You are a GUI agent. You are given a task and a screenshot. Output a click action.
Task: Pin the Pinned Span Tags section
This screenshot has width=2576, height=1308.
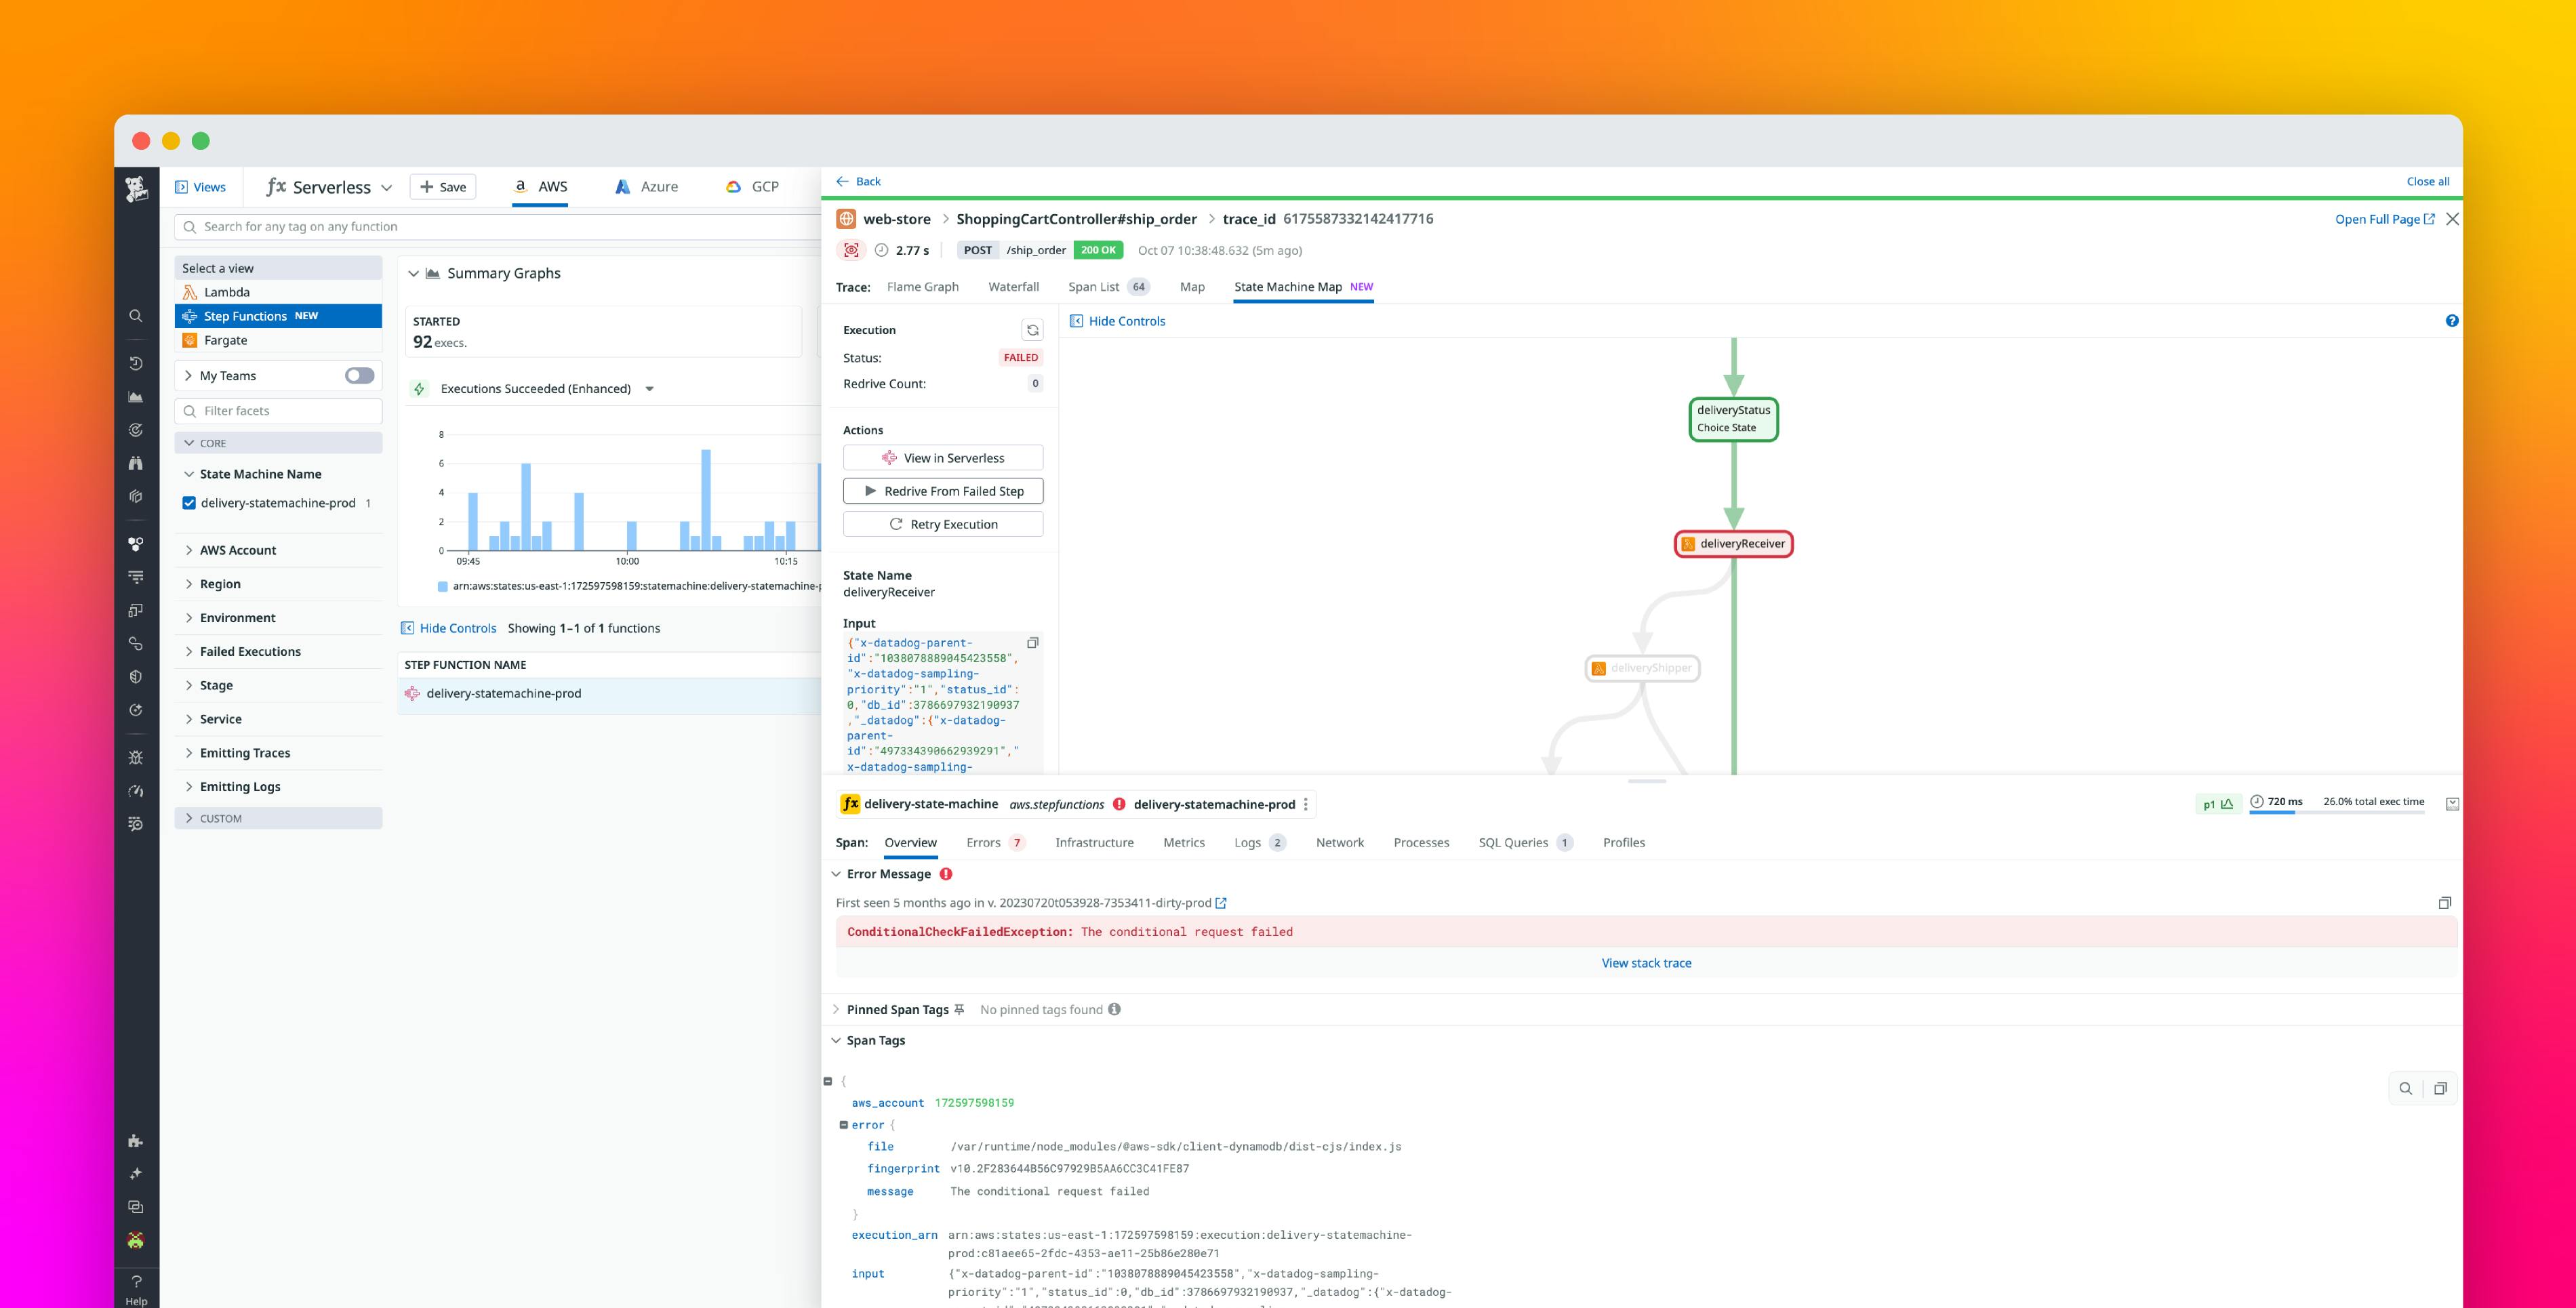pos(959,1010)
